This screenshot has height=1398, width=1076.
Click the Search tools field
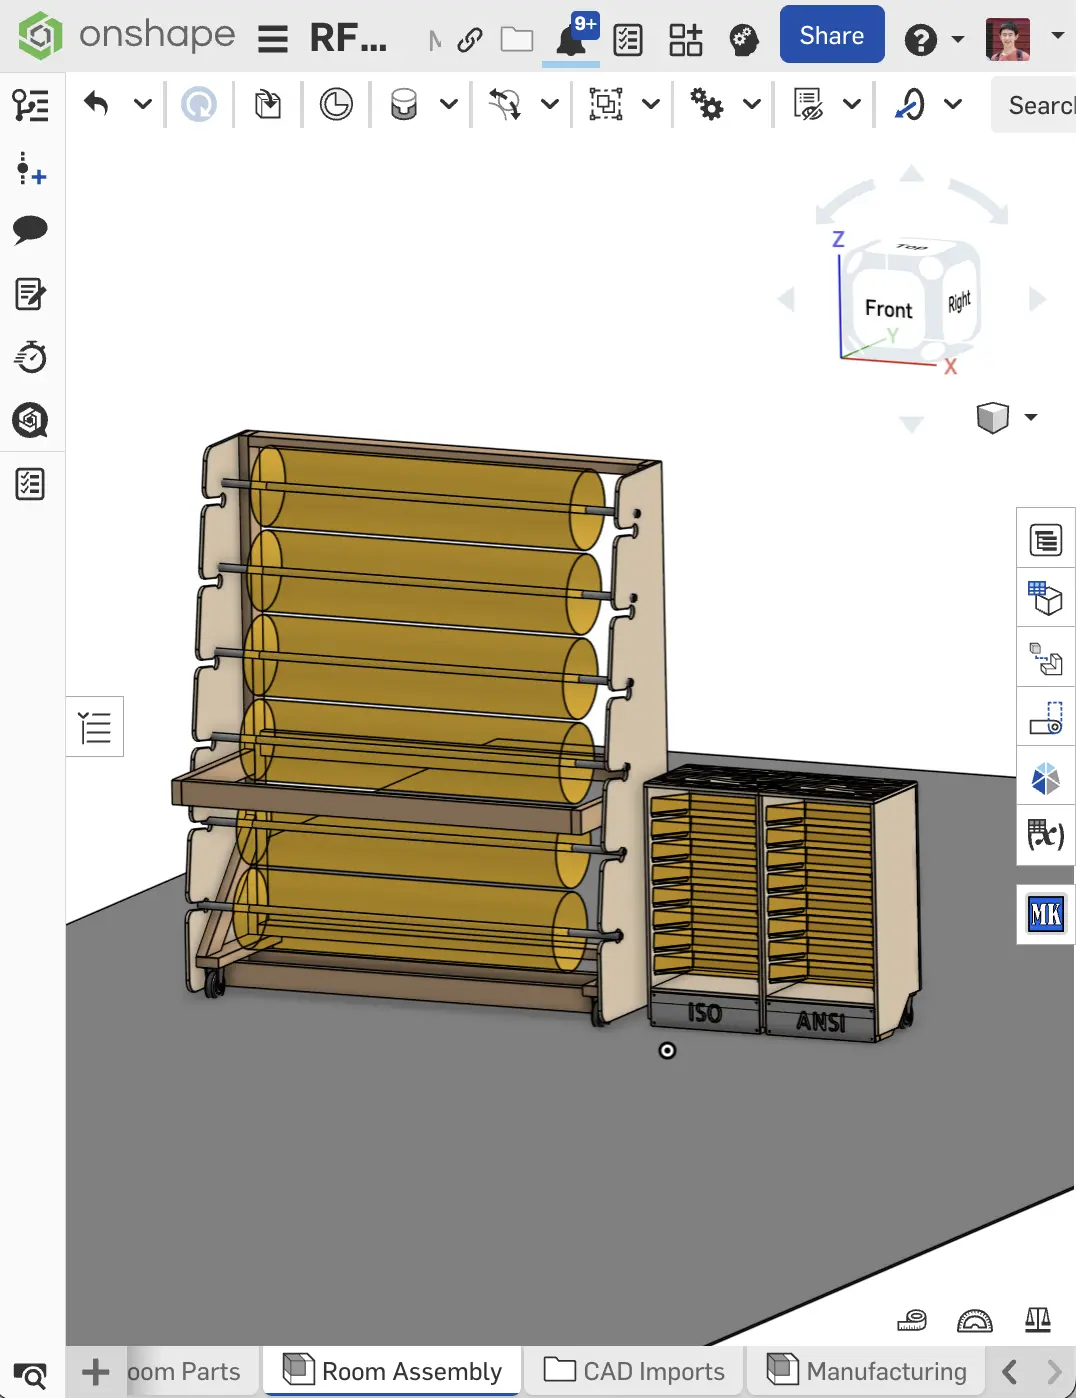[1035, 105]
